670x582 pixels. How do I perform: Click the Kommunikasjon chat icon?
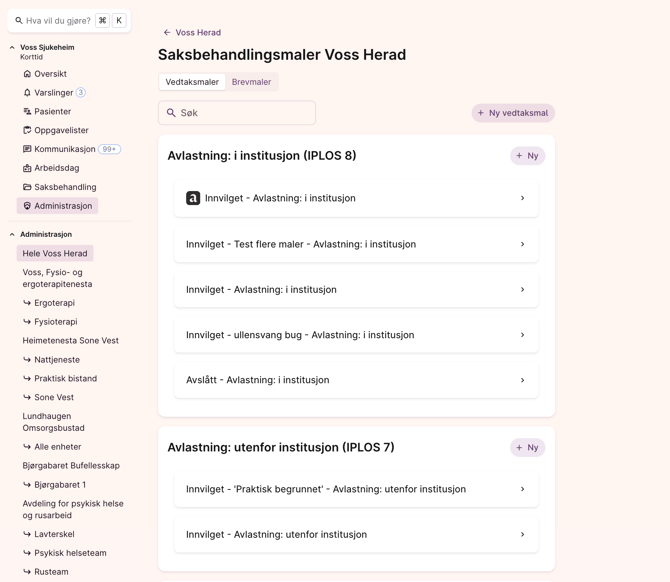pos(27,149)
